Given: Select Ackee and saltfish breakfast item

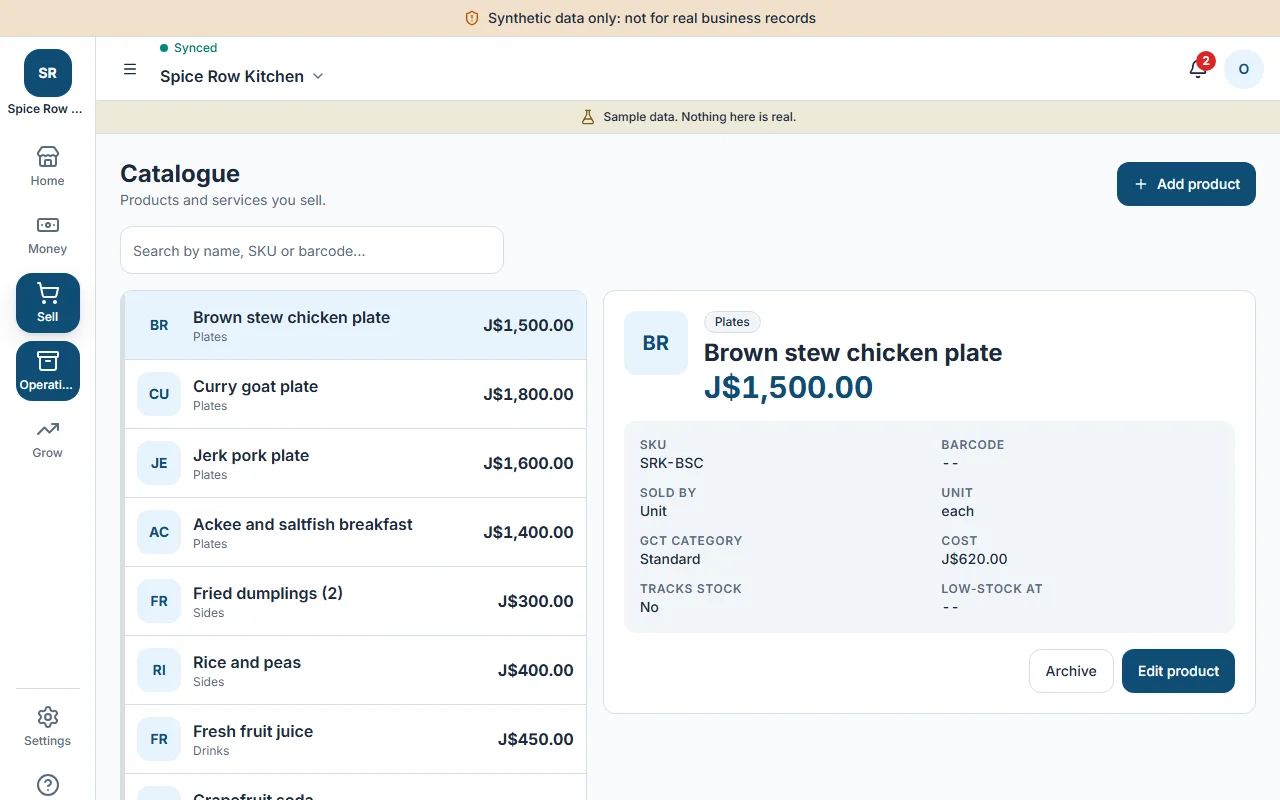Looking at the screenshot, I should [355, 532].
